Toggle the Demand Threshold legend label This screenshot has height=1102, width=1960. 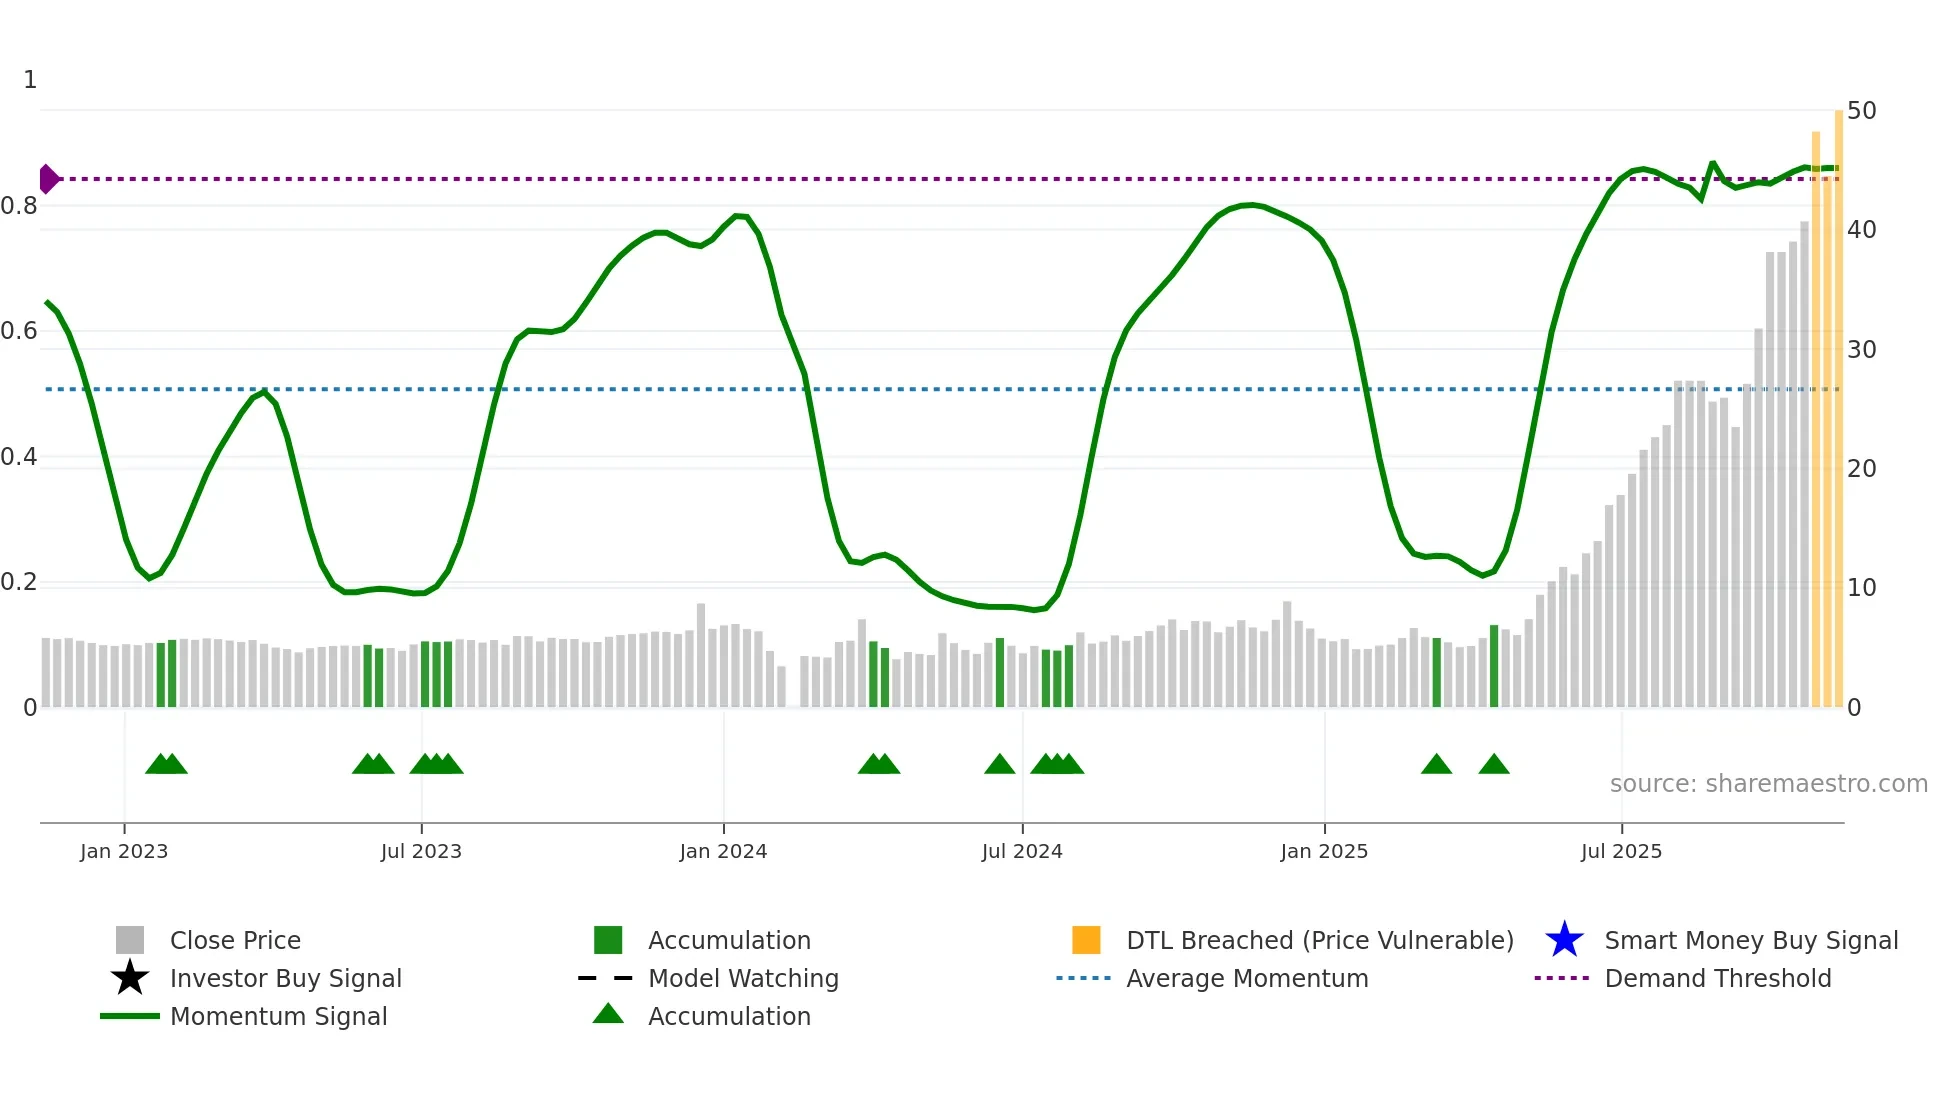[1718, 978]
